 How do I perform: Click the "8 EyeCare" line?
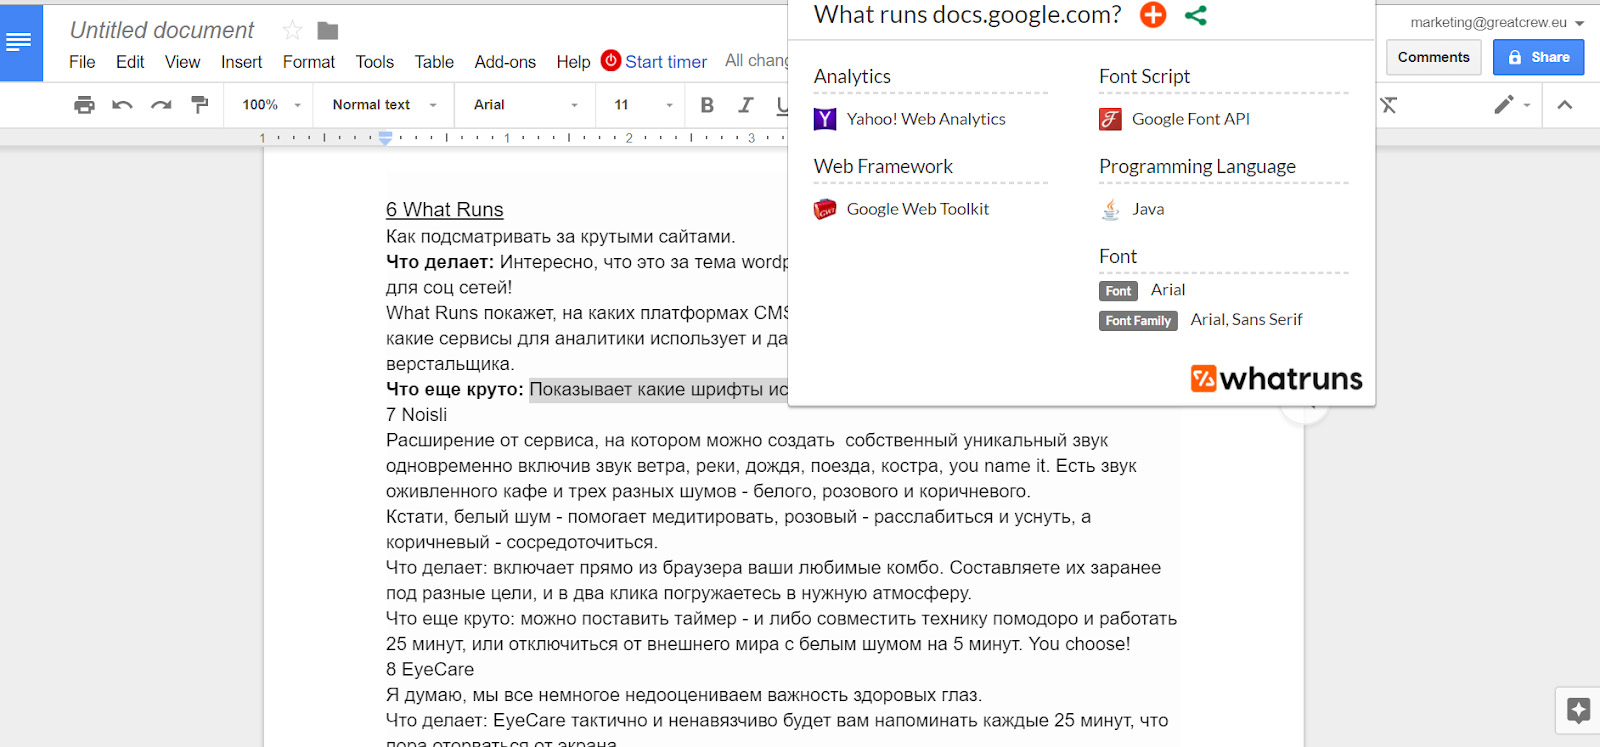[430, 670]
